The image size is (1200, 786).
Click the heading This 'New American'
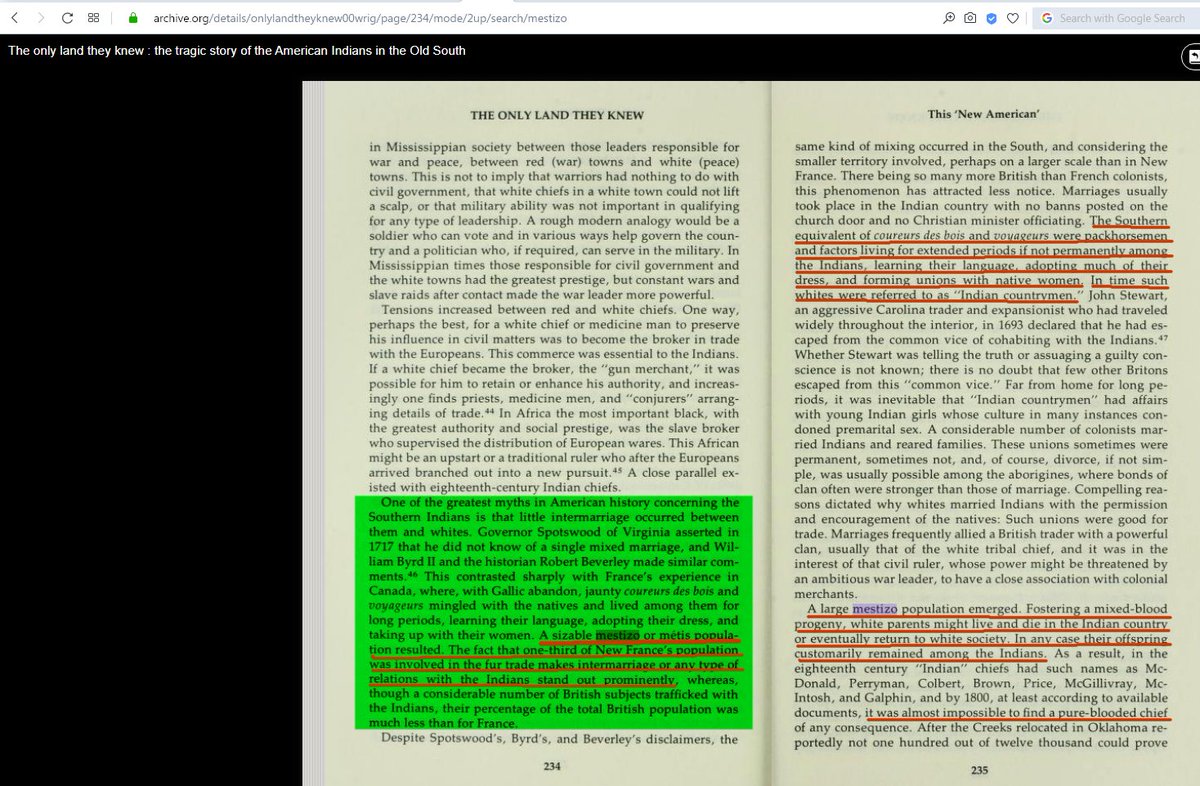click(x=983, y=114)
